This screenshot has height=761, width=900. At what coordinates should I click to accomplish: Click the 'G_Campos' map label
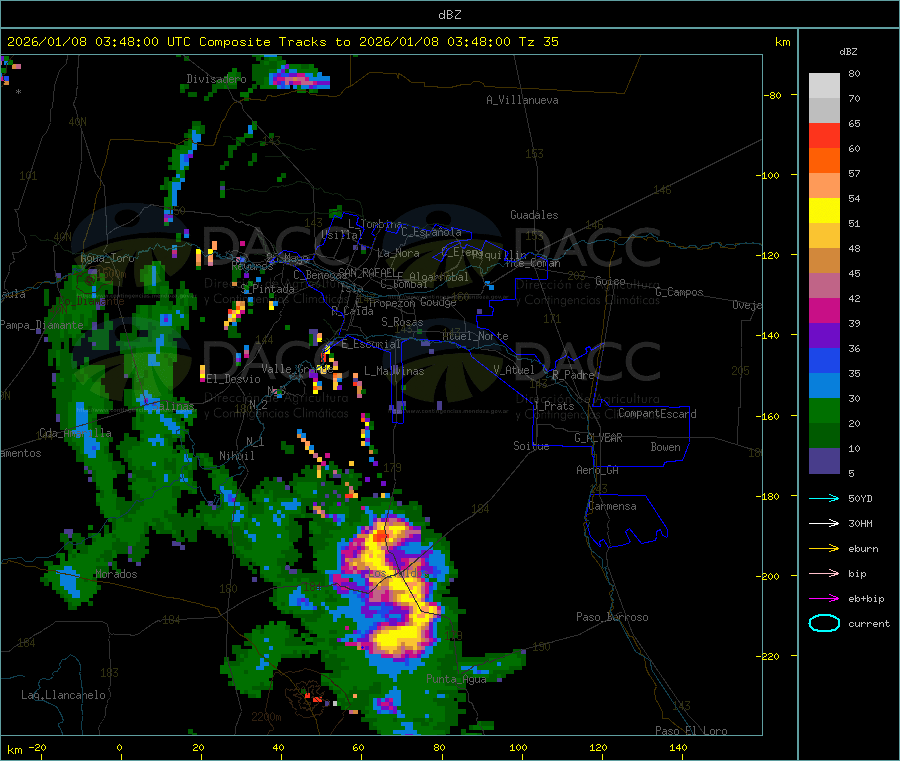pos(679,292)
